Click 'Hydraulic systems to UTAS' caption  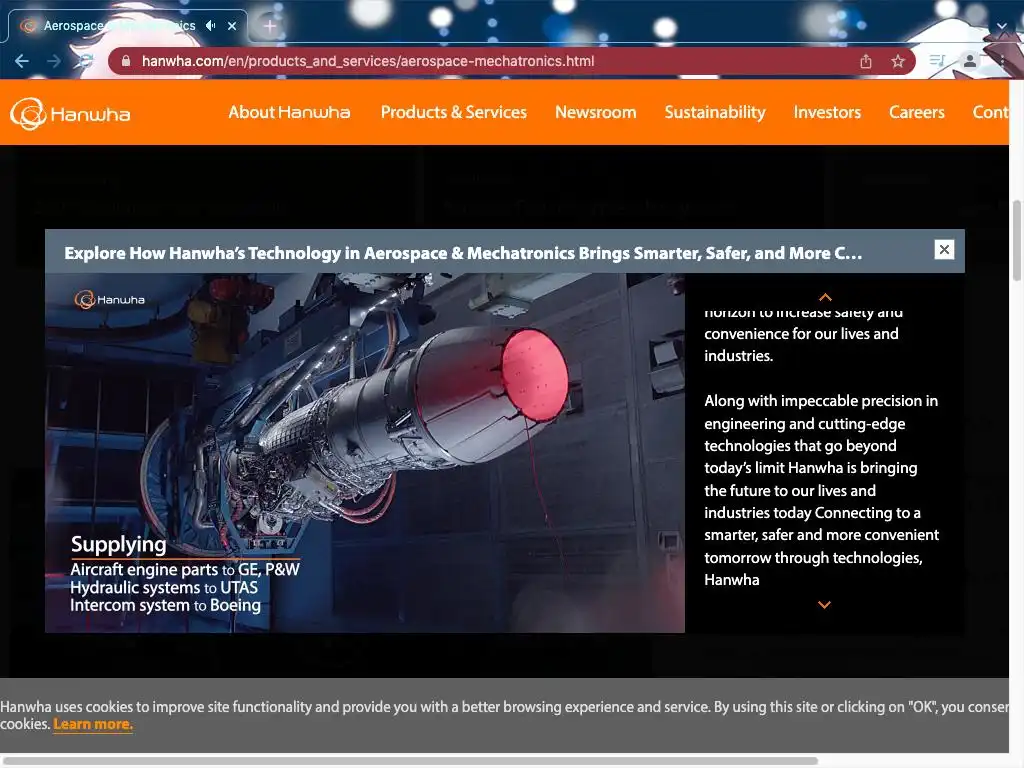tap(164, 588)
